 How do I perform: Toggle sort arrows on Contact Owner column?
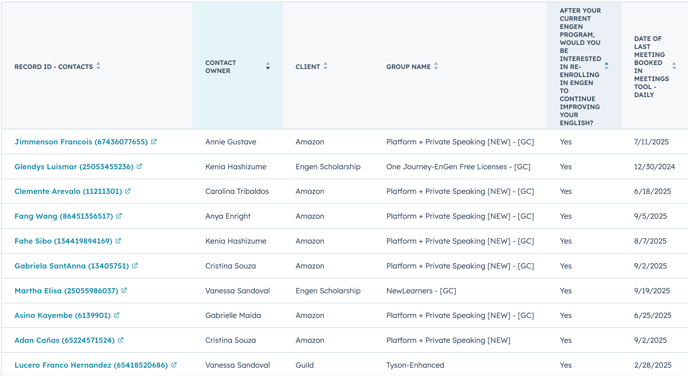point(268,66)
